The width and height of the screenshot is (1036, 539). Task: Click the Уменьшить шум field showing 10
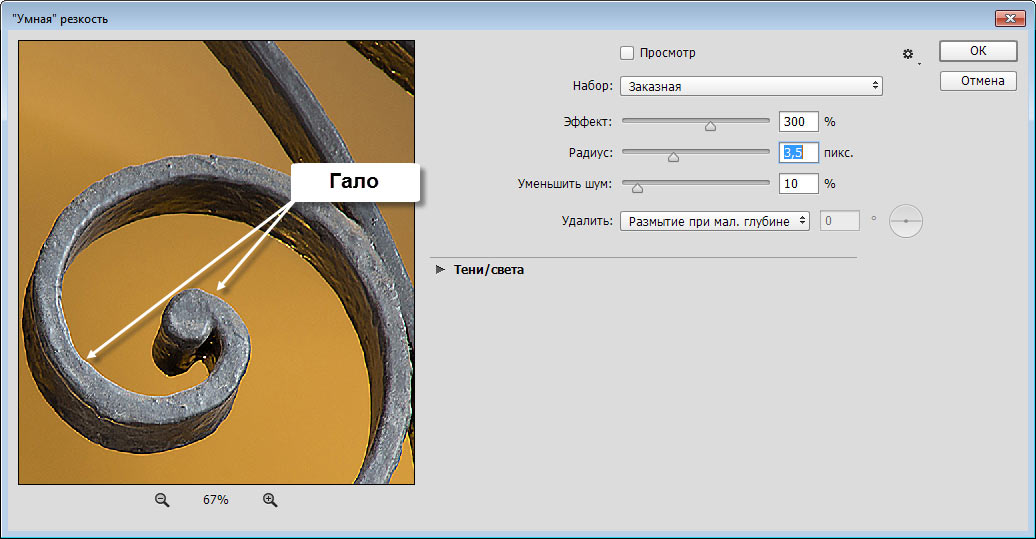798,184
